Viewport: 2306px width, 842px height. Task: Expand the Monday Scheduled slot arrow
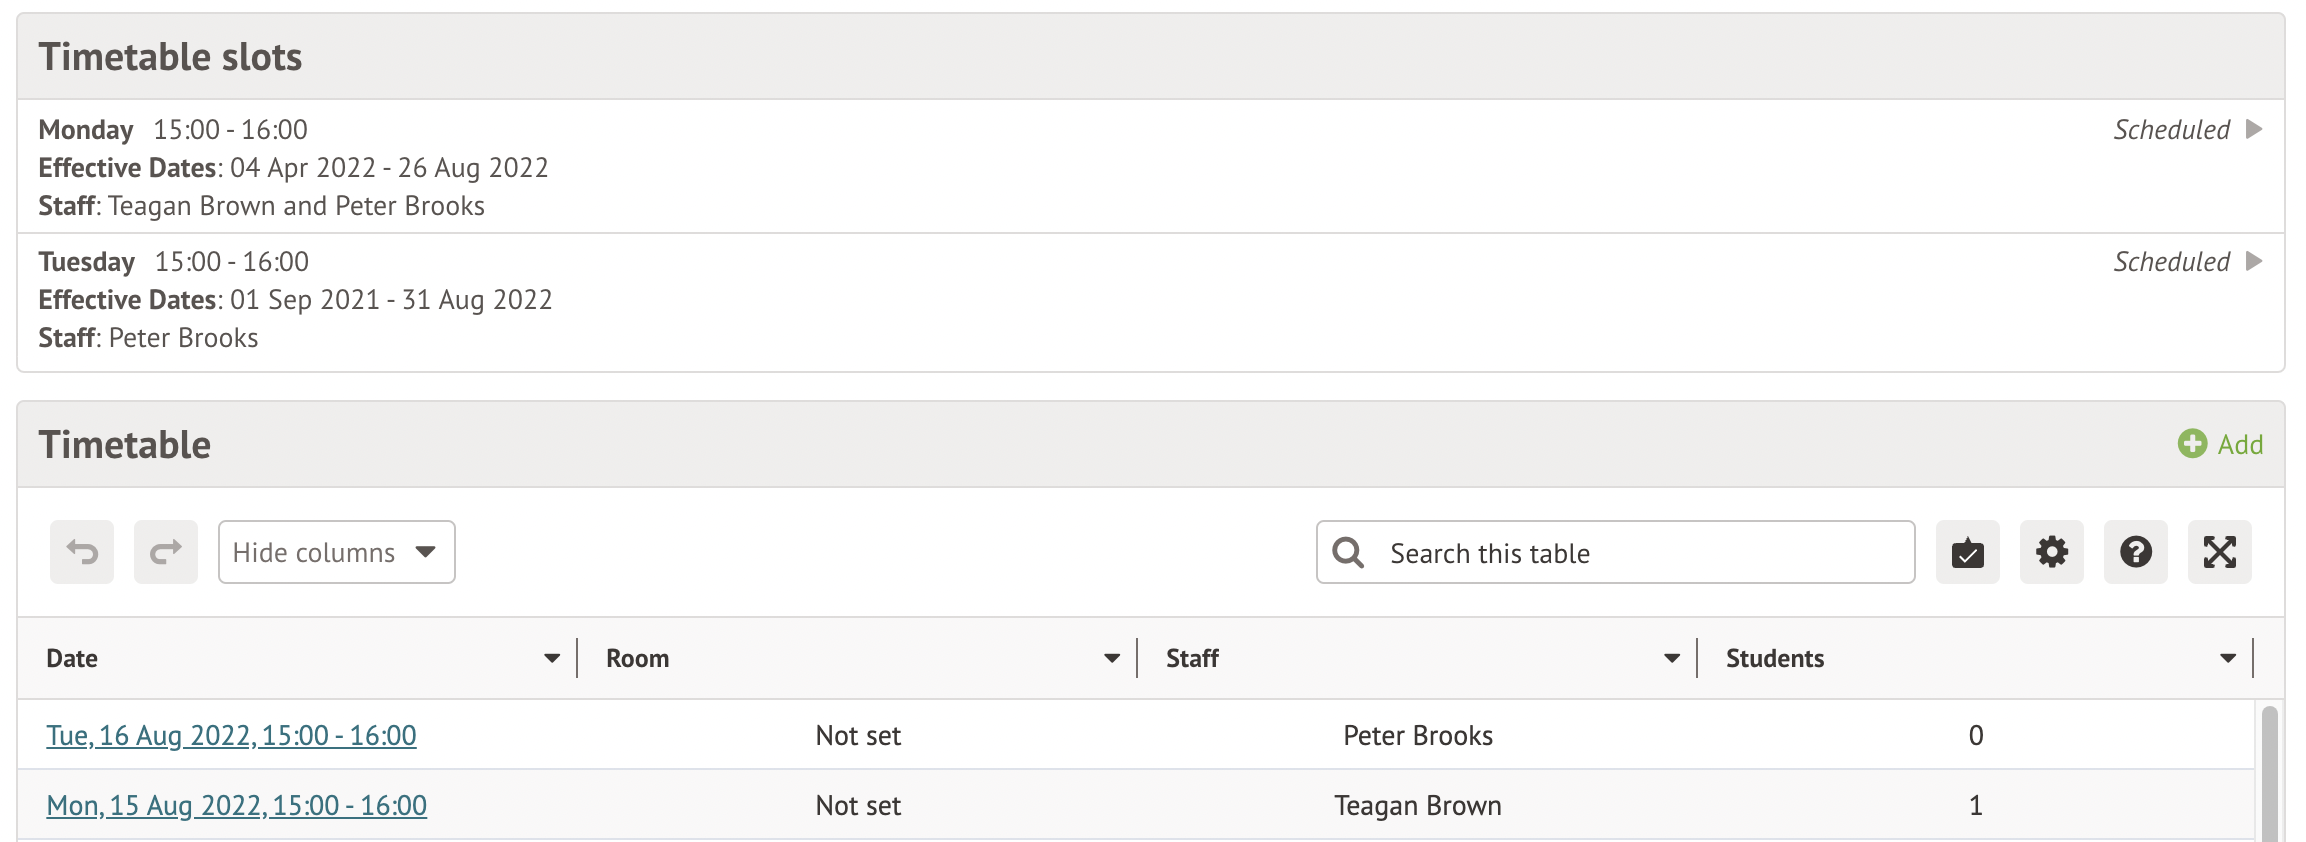[2254, 129]
